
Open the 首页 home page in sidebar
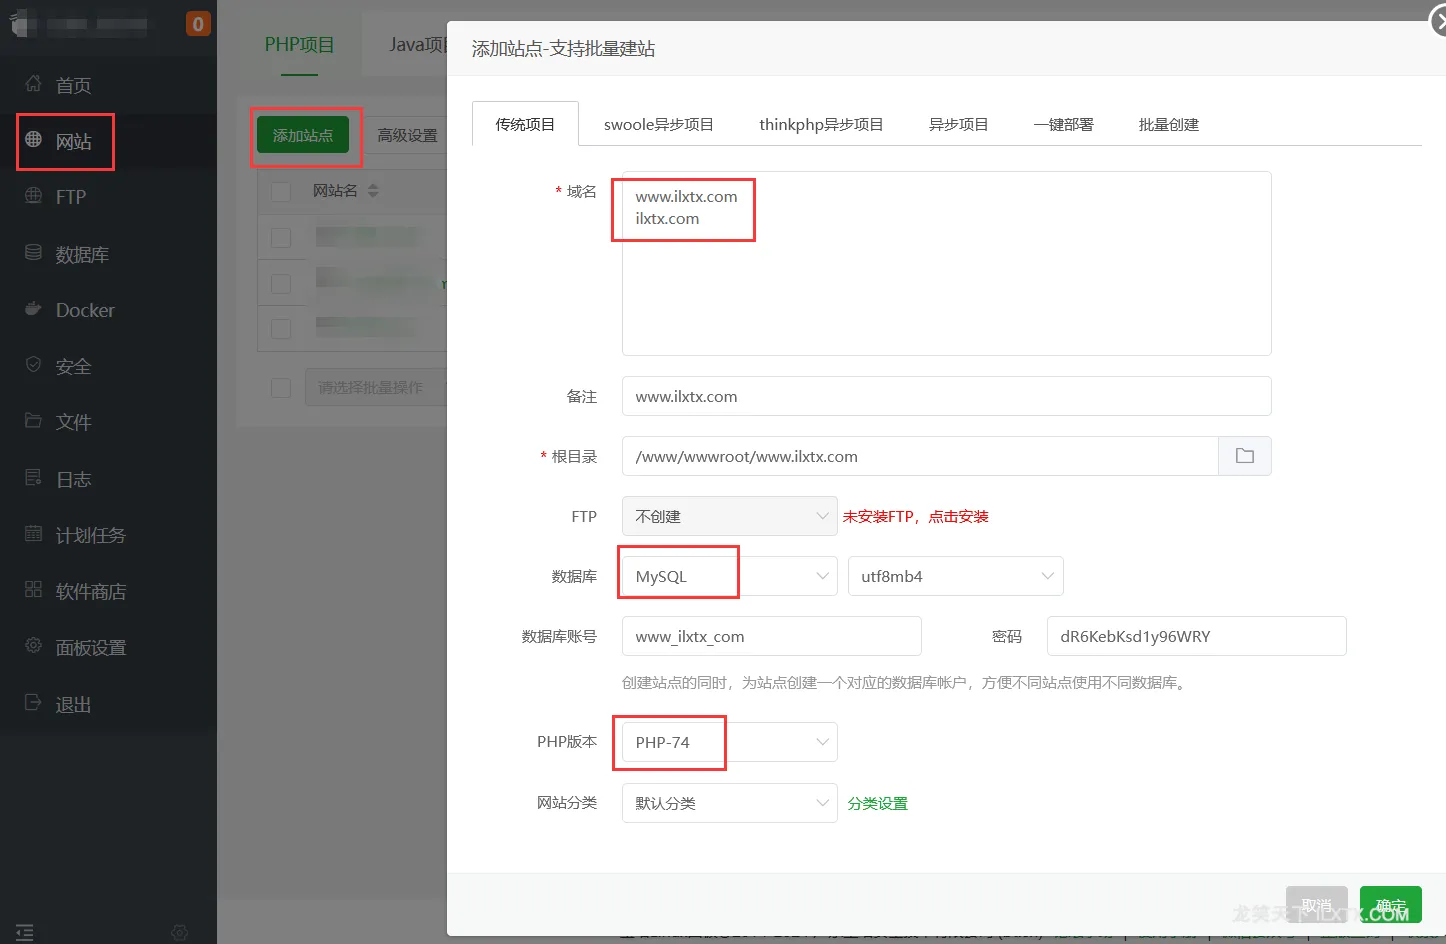73,86
